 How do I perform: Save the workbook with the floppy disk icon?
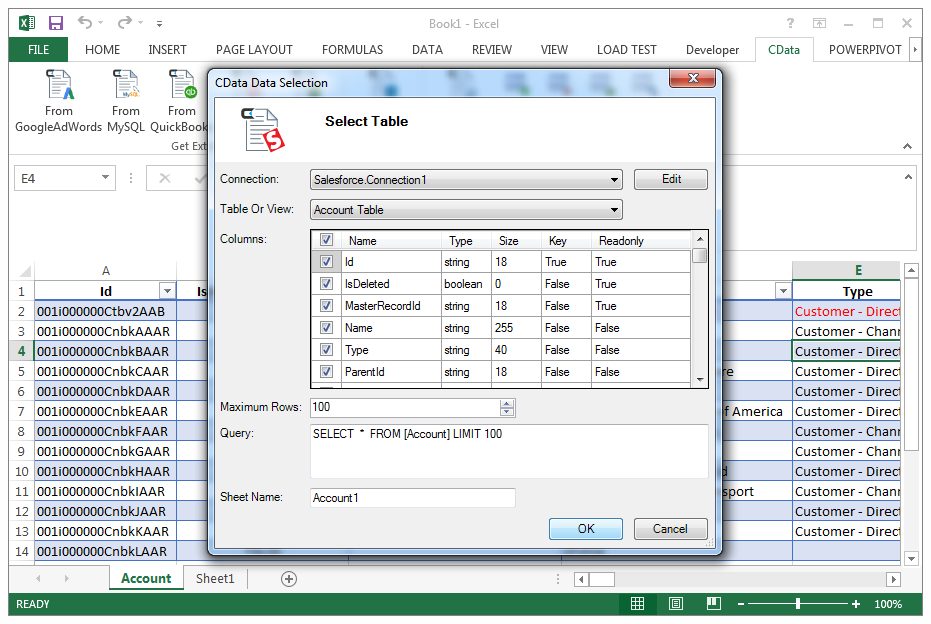pos(56,23)
